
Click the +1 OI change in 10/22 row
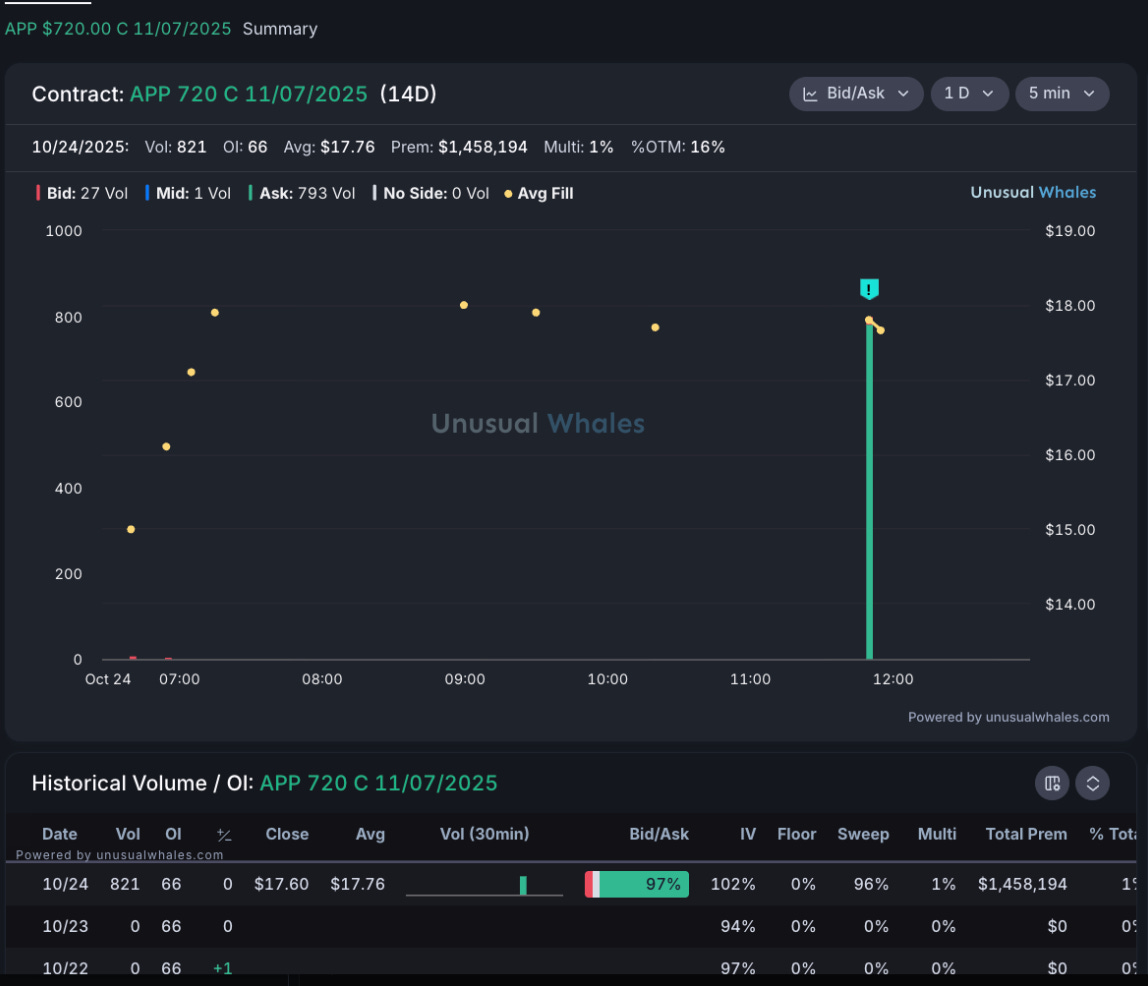point(223,968)
